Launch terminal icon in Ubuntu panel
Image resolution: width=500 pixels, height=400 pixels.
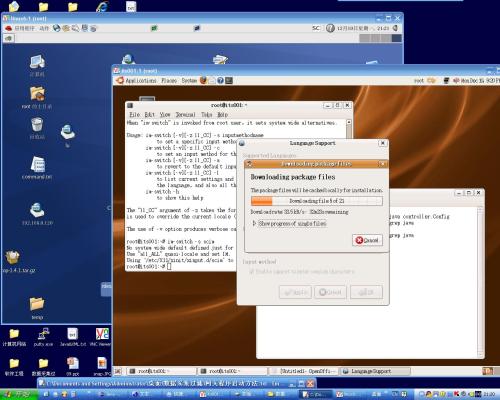tap(229, 80)
